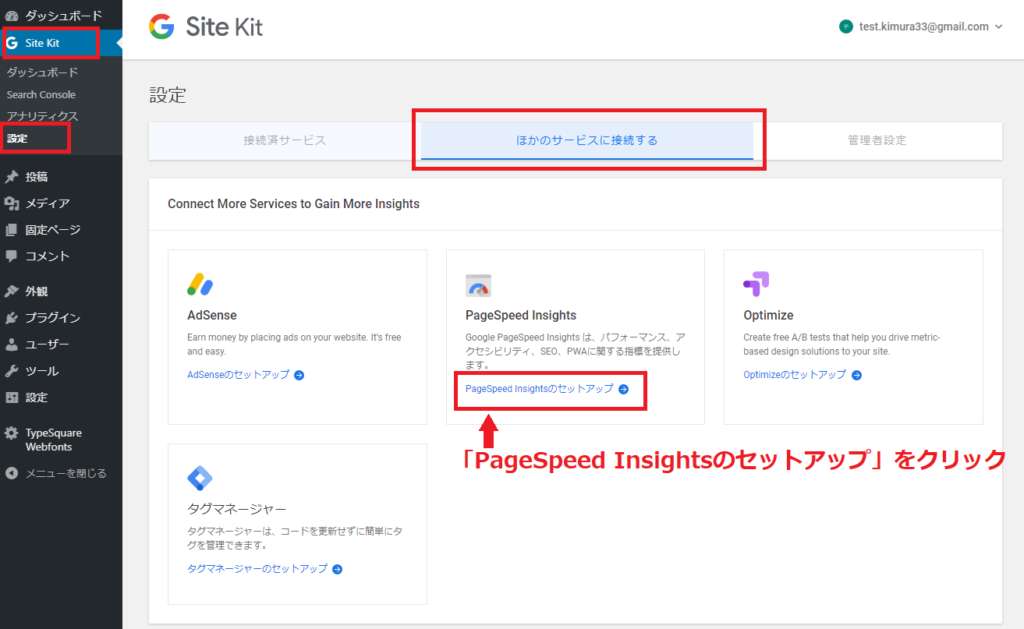Screen dimensions: 1024x629
Task: Click the Google G logo in header
Action: point(161,27)
